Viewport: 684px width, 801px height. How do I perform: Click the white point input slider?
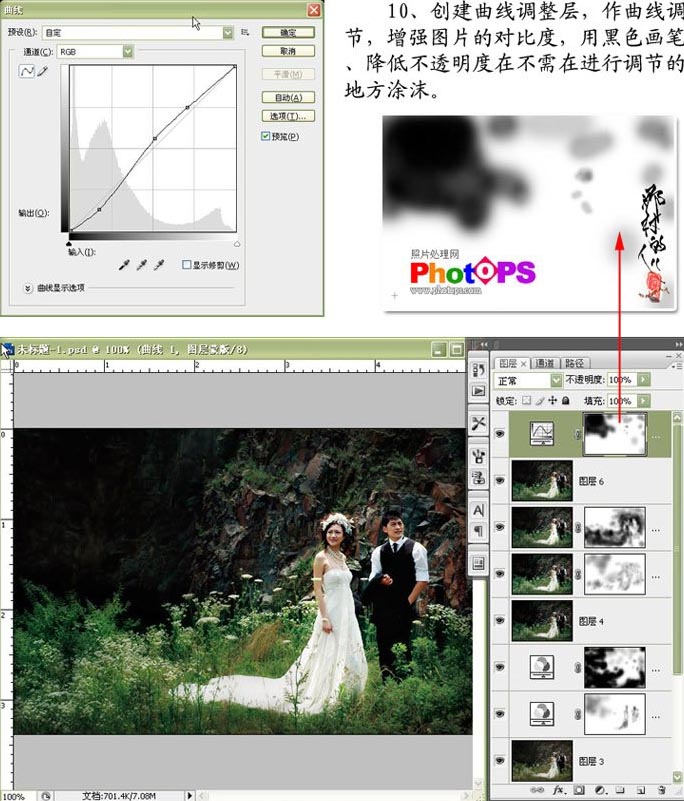(x=237, y=244)
